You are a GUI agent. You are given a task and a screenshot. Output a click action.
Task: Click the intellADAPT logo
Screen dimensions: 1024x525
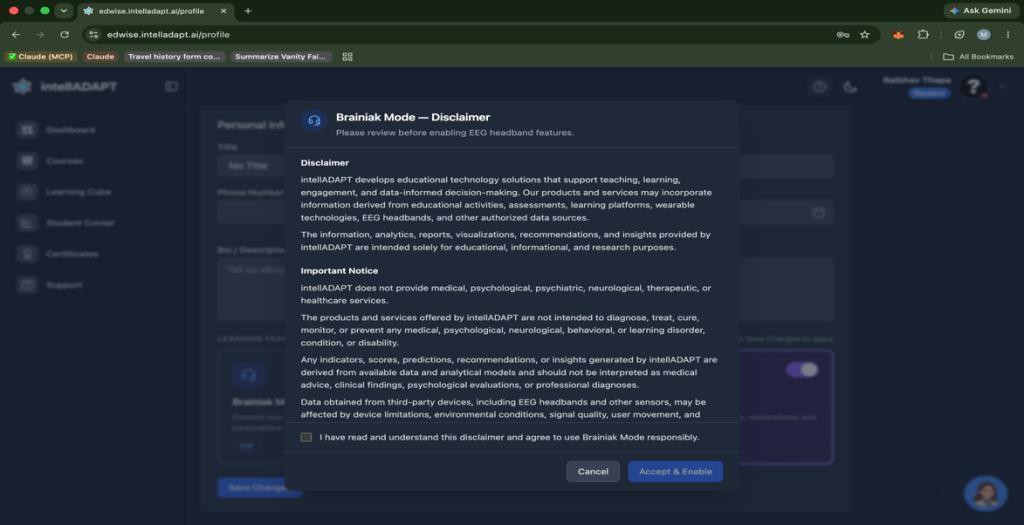click(65, 86)
